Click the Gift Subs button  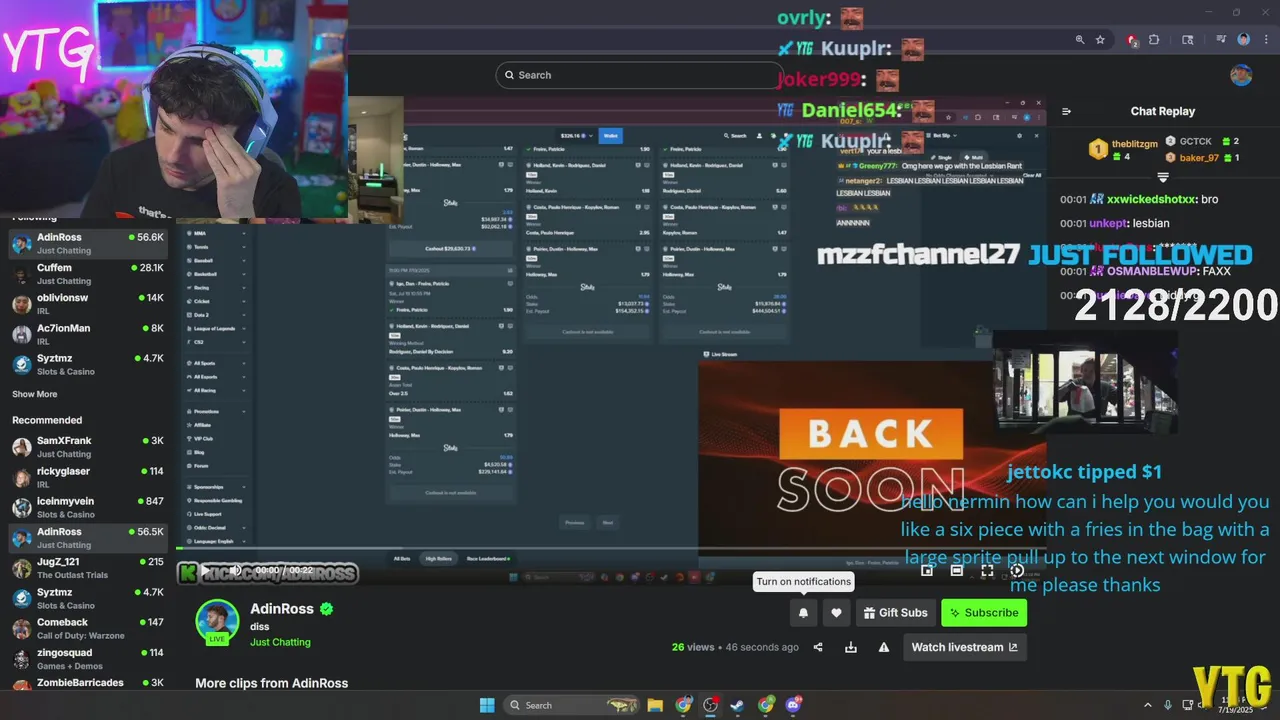(x=895, y=613)
